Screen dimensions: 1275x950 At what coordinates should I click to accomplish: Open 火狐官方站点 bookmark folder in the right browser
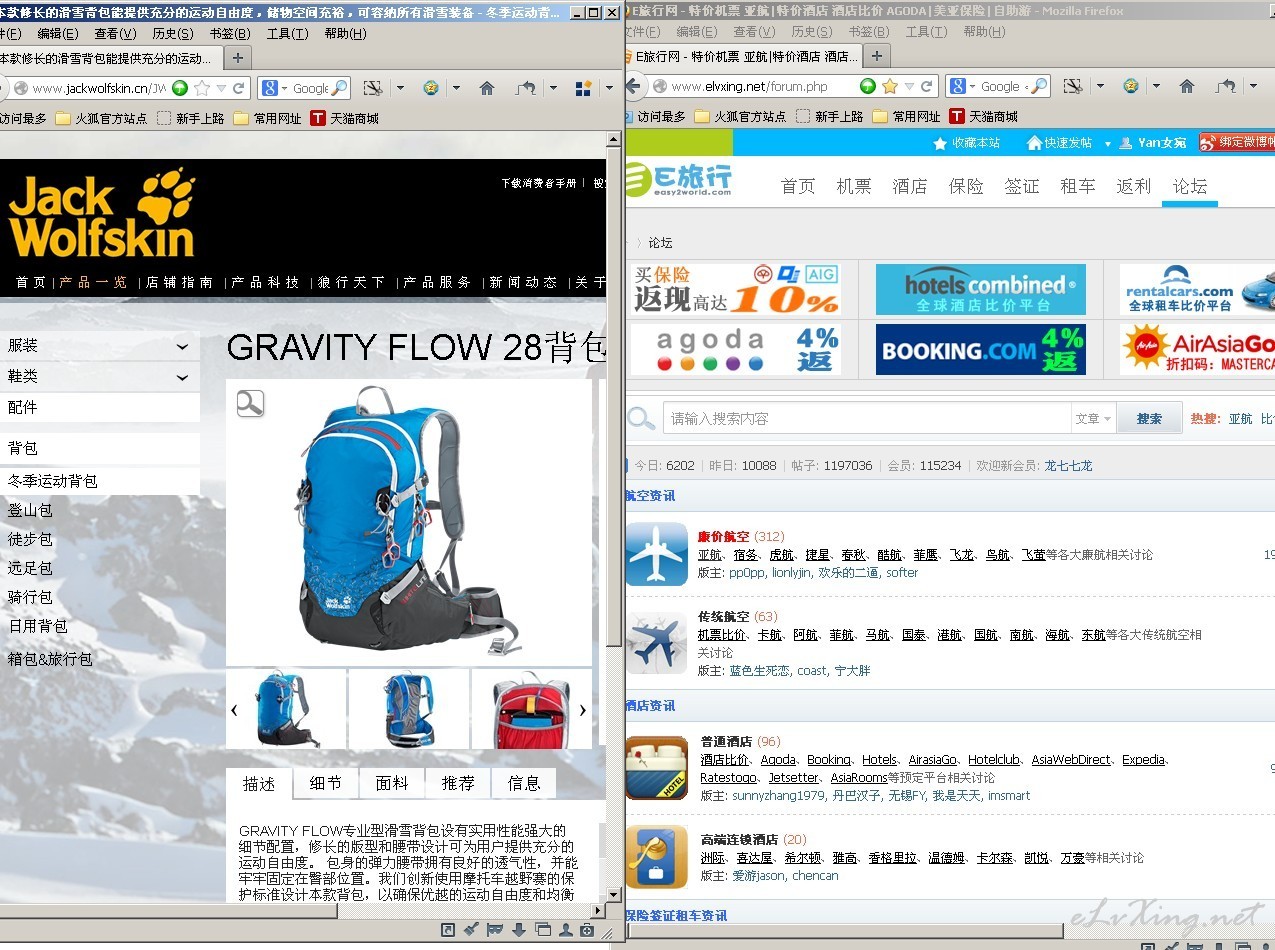click(741, 116)
